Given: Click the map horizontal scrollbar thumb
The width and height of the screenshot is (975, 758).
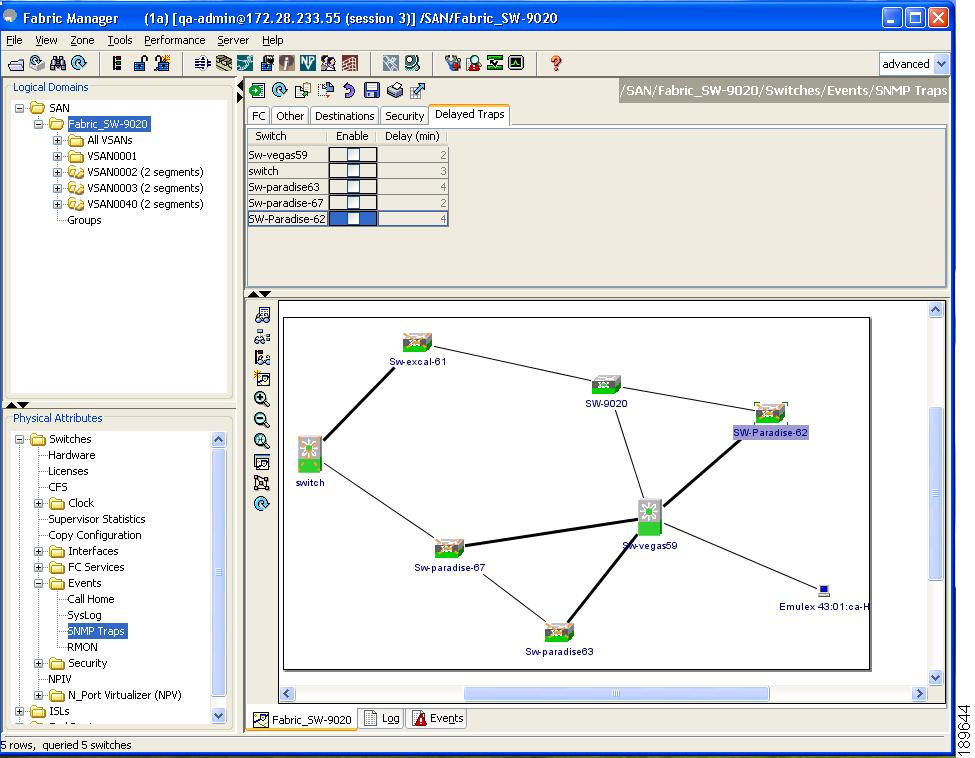Looking at the screenshot, I should pyautogui.click(x=616, y=693).
